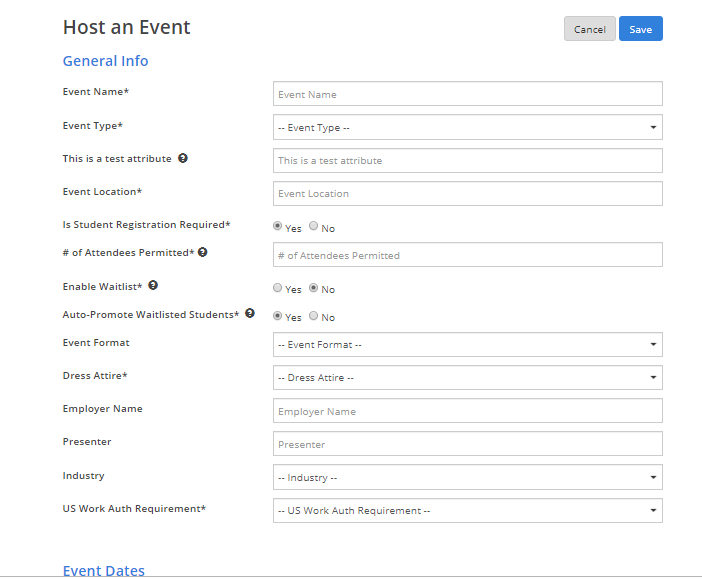Open the Event Type dropdown
702x579 pixels.
coord(467,128)
